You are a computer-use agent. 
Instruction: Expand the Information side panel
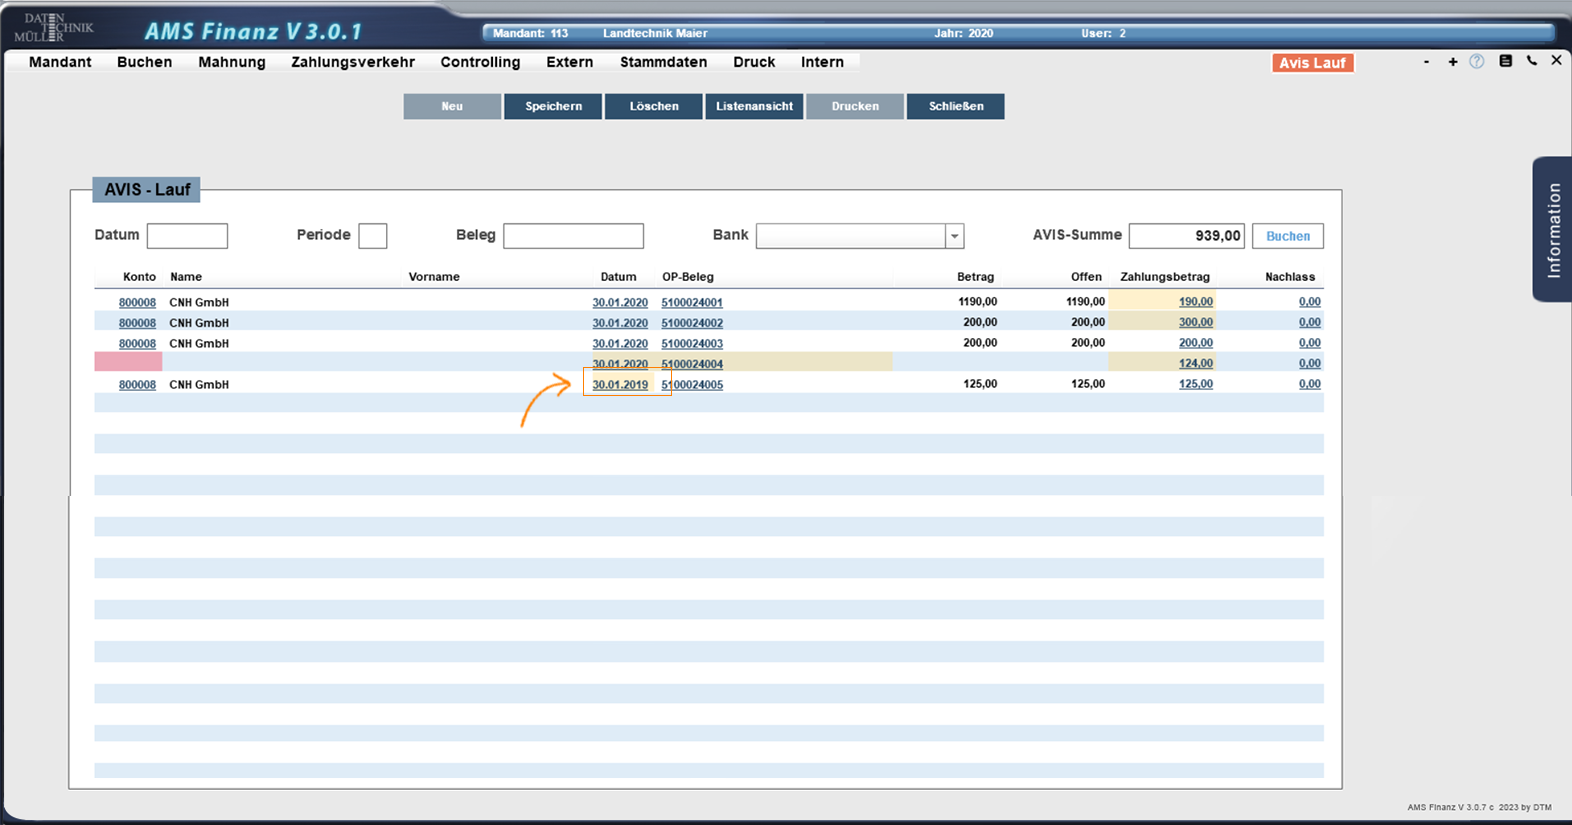1552,229
